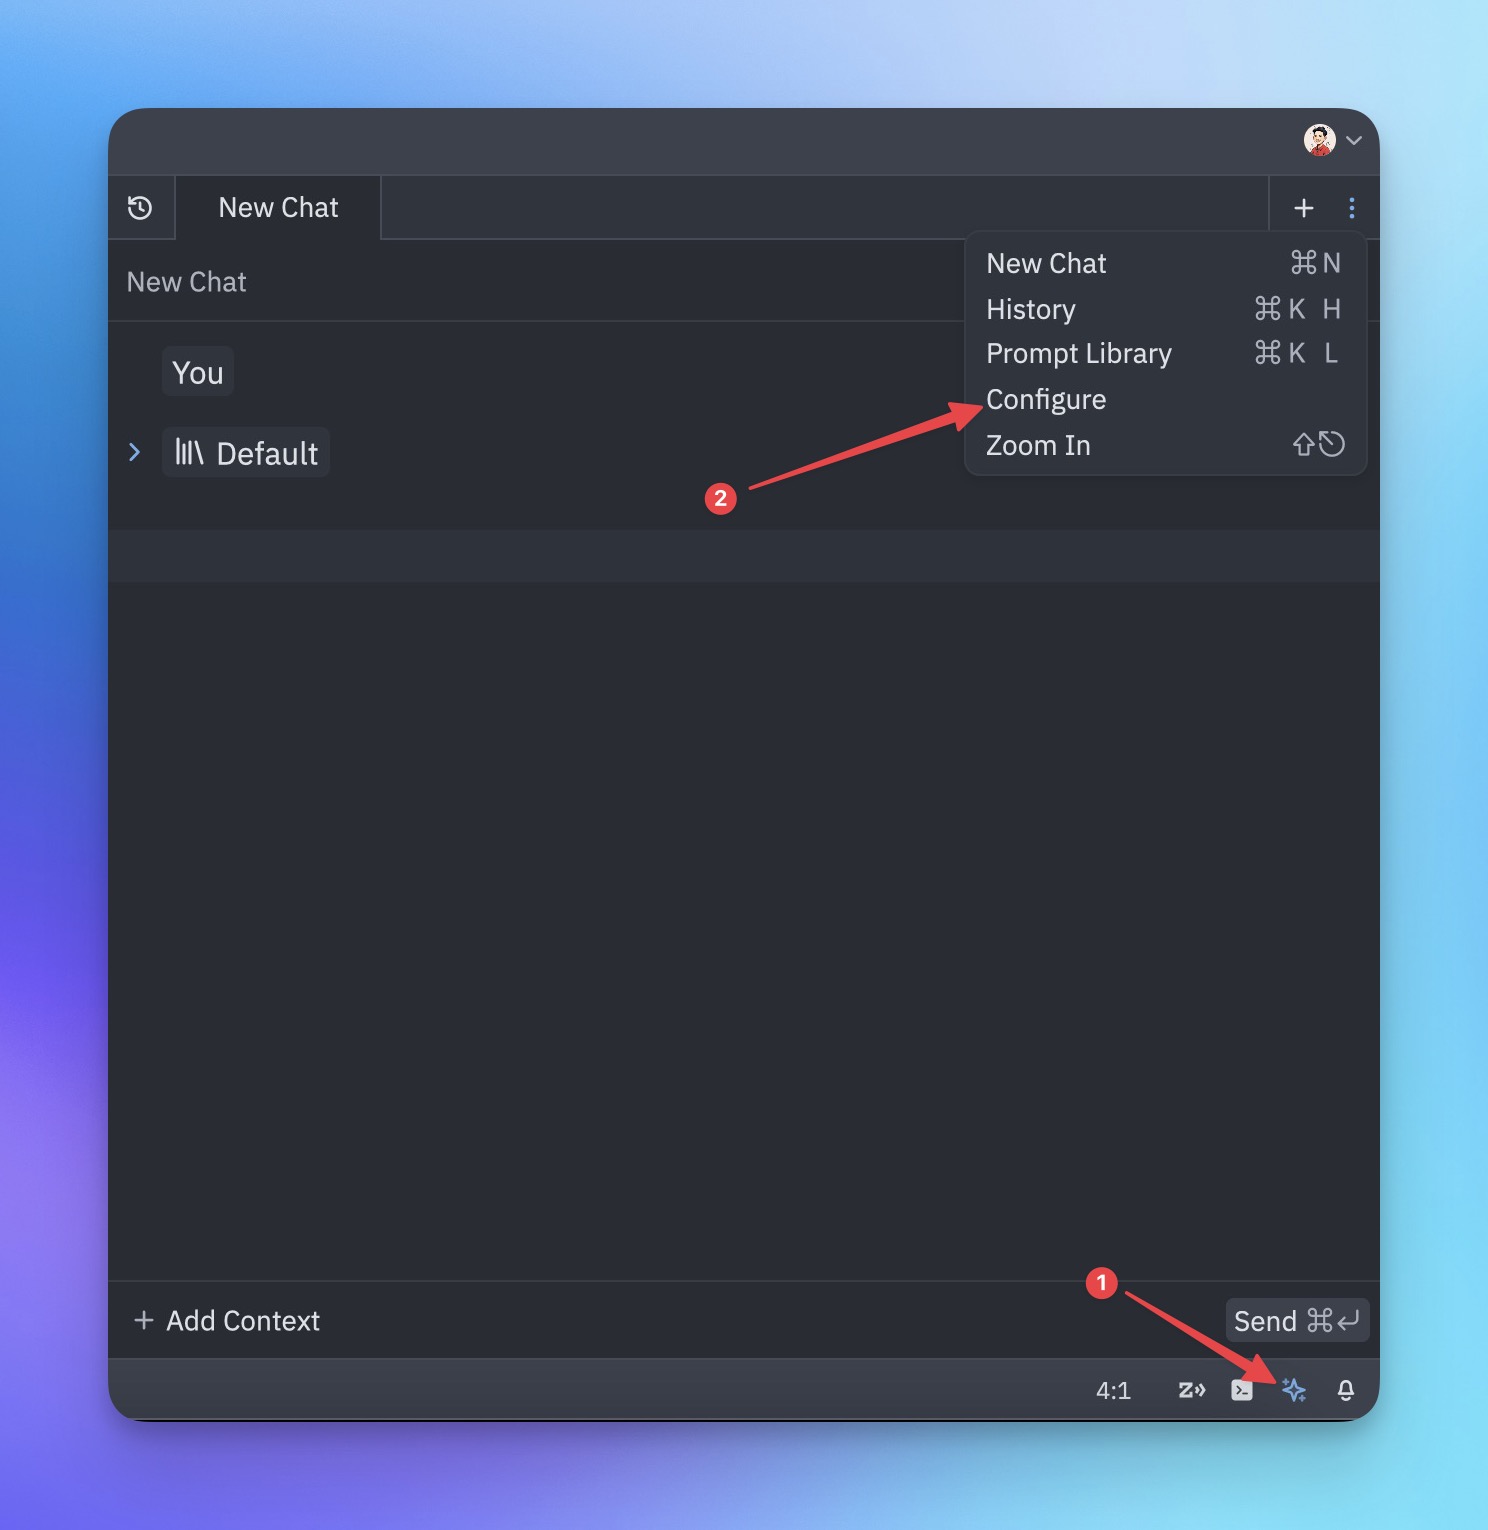Open the three-dot overflow menu
1488x1530 pixels.
(x=1351, y=207)
